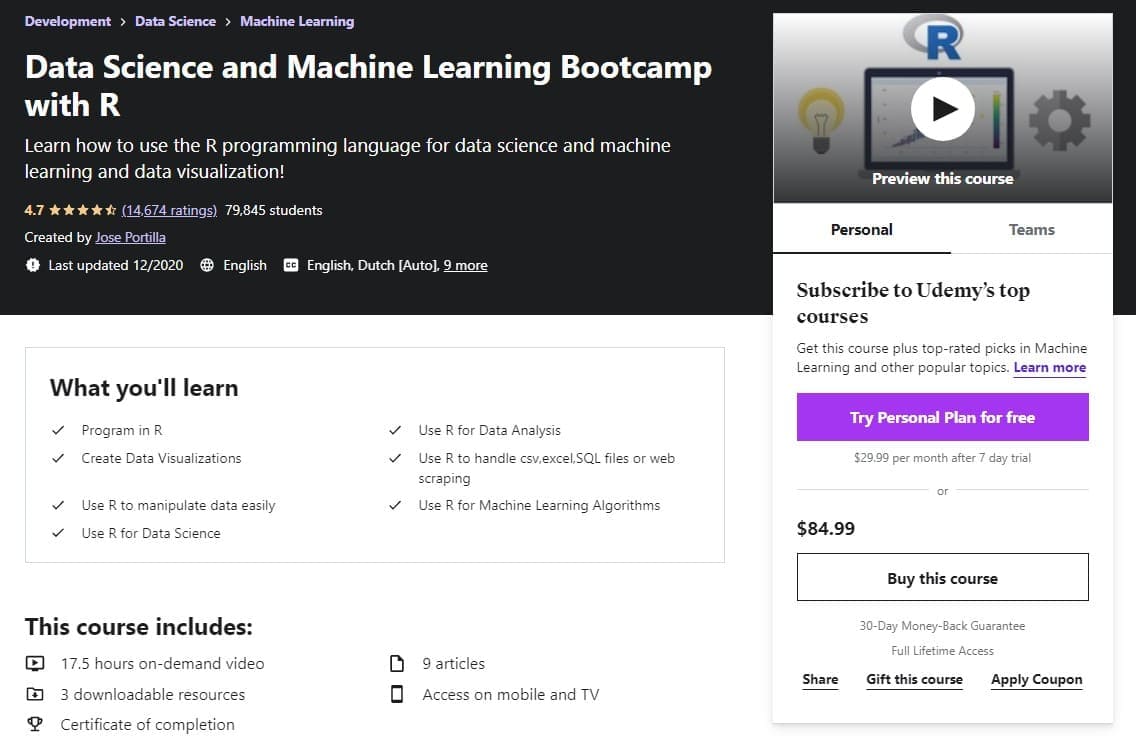Click the 9 articles text
The height and width of the screenshot is (754, 1136).
[x=454, y=663]
